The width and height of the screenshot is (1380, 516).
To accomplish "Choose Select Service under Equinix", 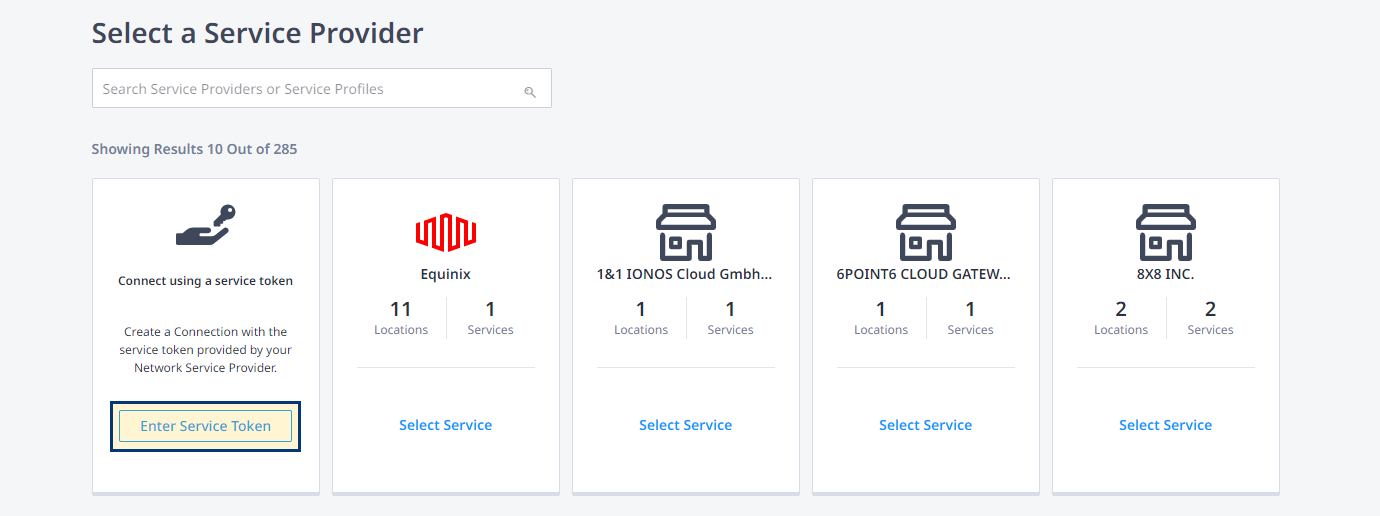I will 446,425.
